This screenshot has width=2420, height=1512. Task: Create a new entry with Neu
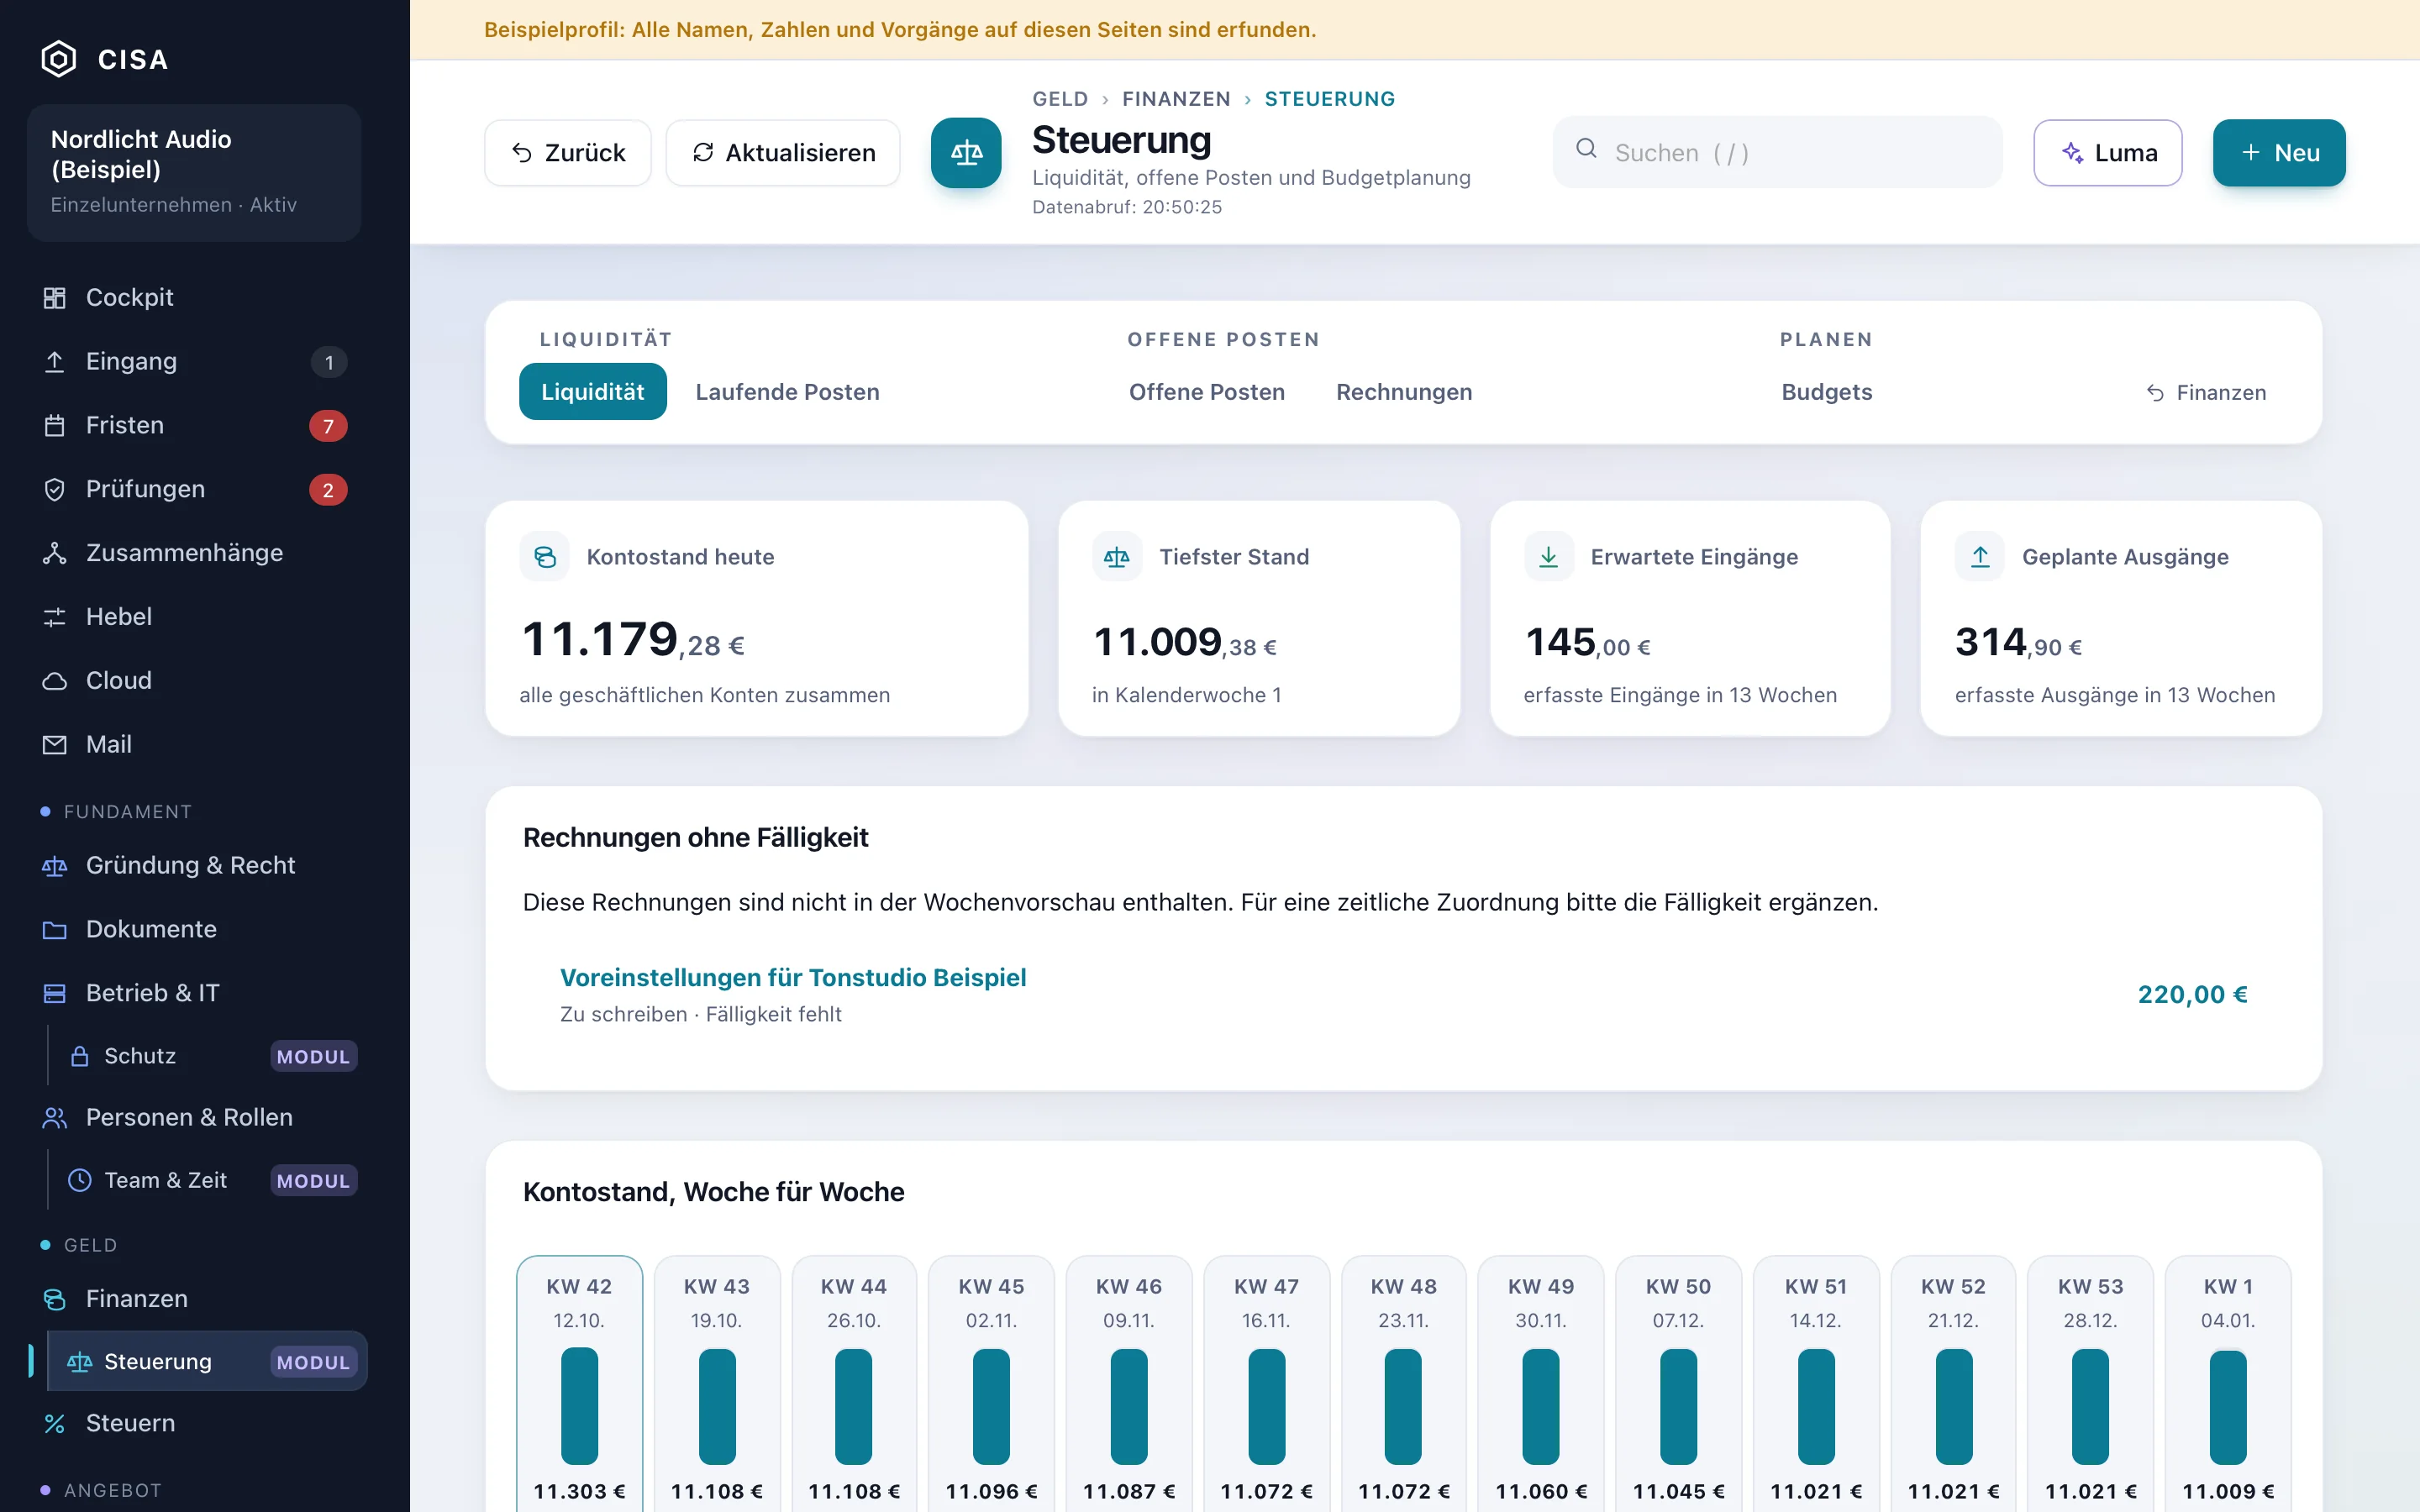click(x=2279, y=153)
